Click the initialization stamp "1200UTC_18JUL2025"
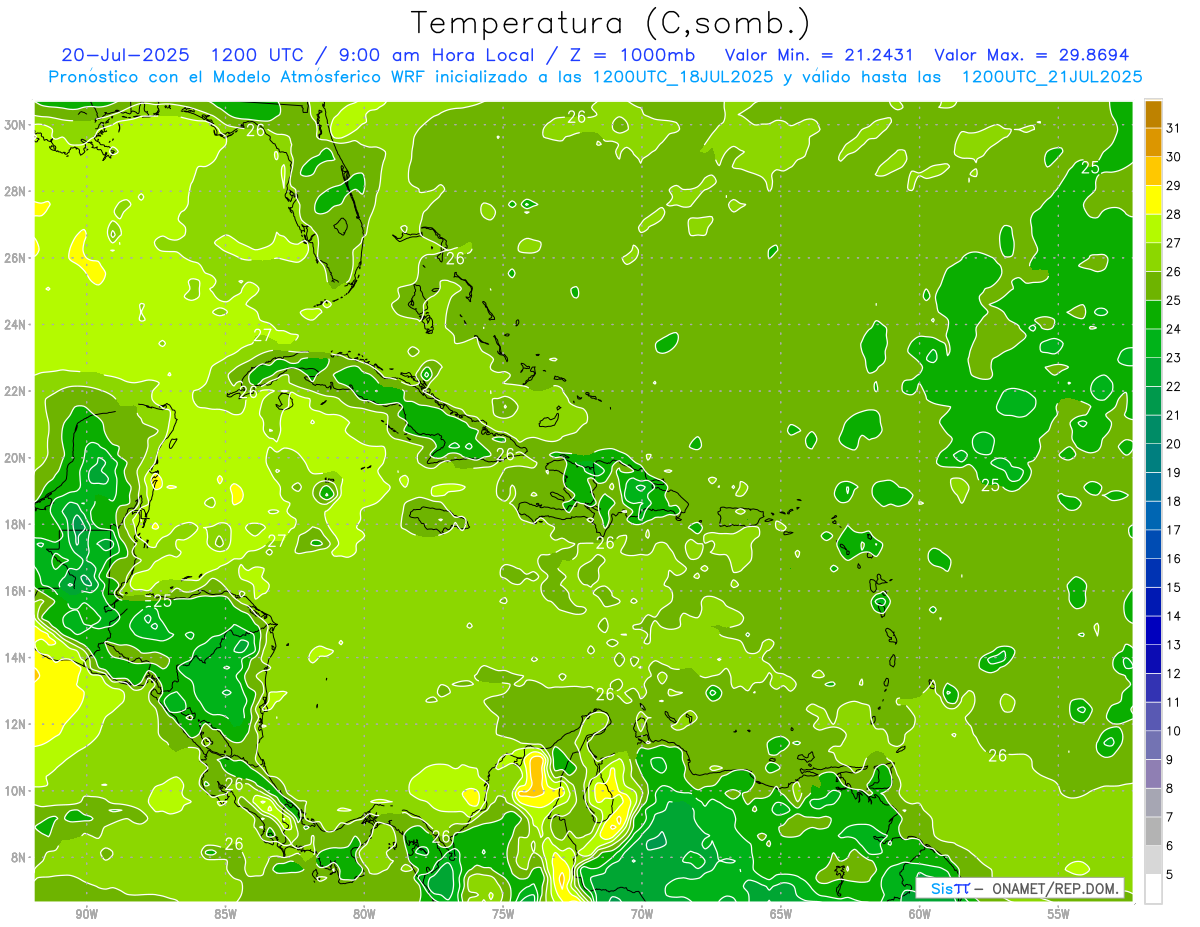This screenshot has height=927, width=1200. click(x=683, y=77)
